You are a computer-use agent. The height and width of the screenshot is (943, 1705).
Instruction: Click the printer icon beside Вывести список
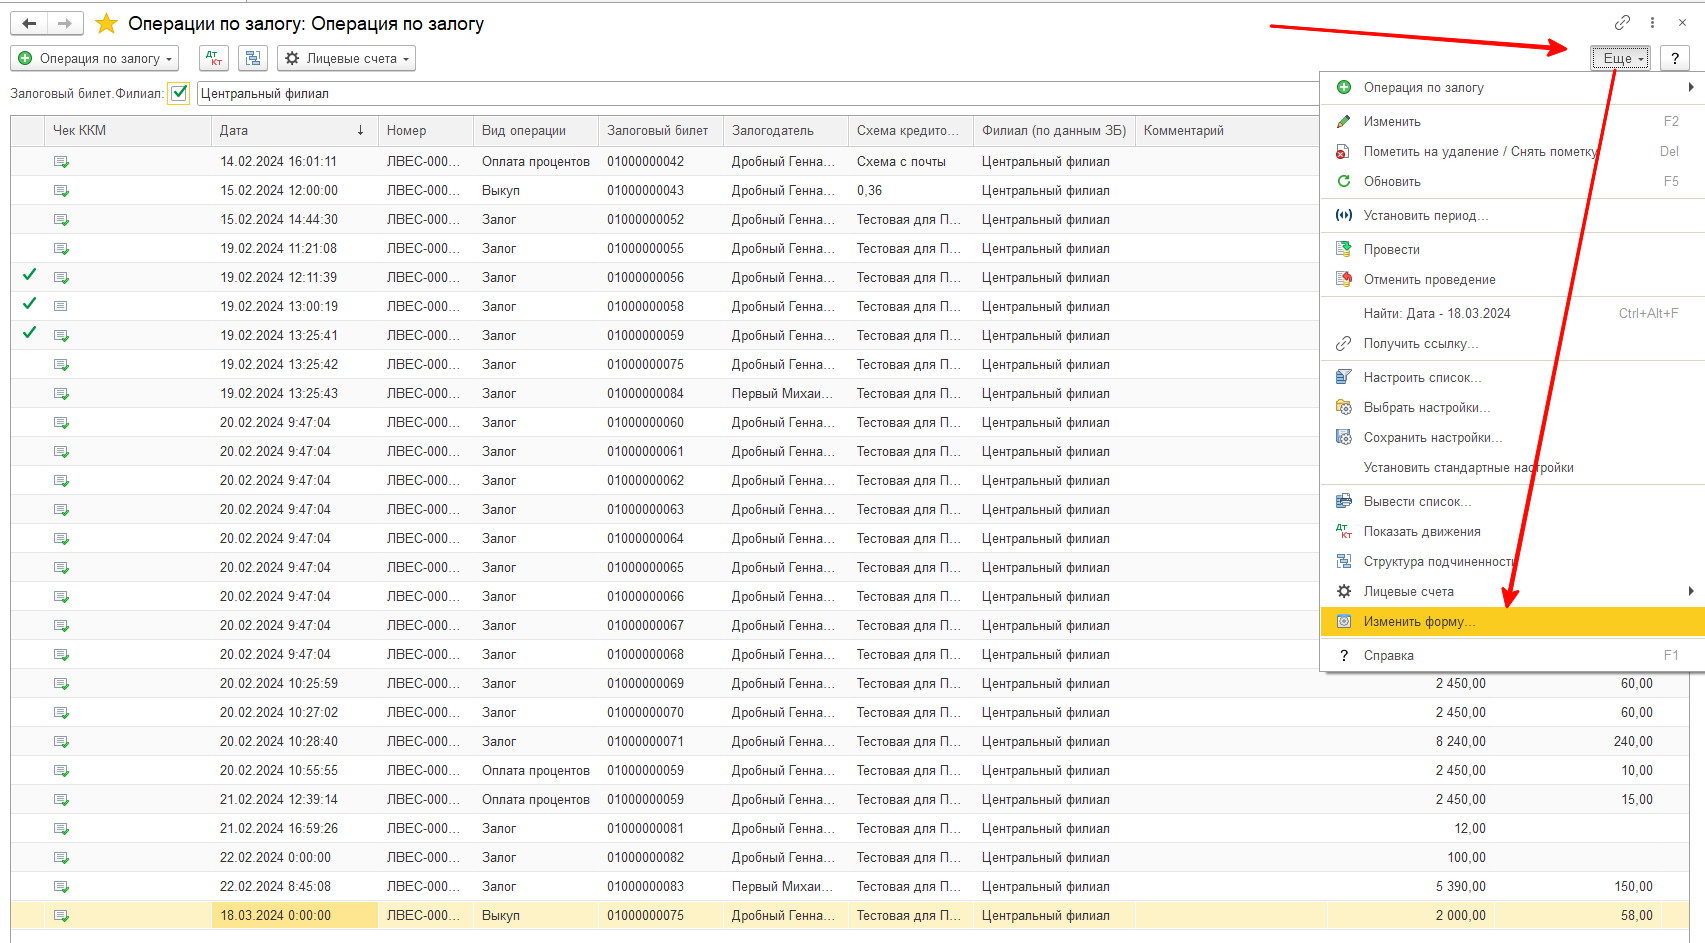(x=1344, y=502)
